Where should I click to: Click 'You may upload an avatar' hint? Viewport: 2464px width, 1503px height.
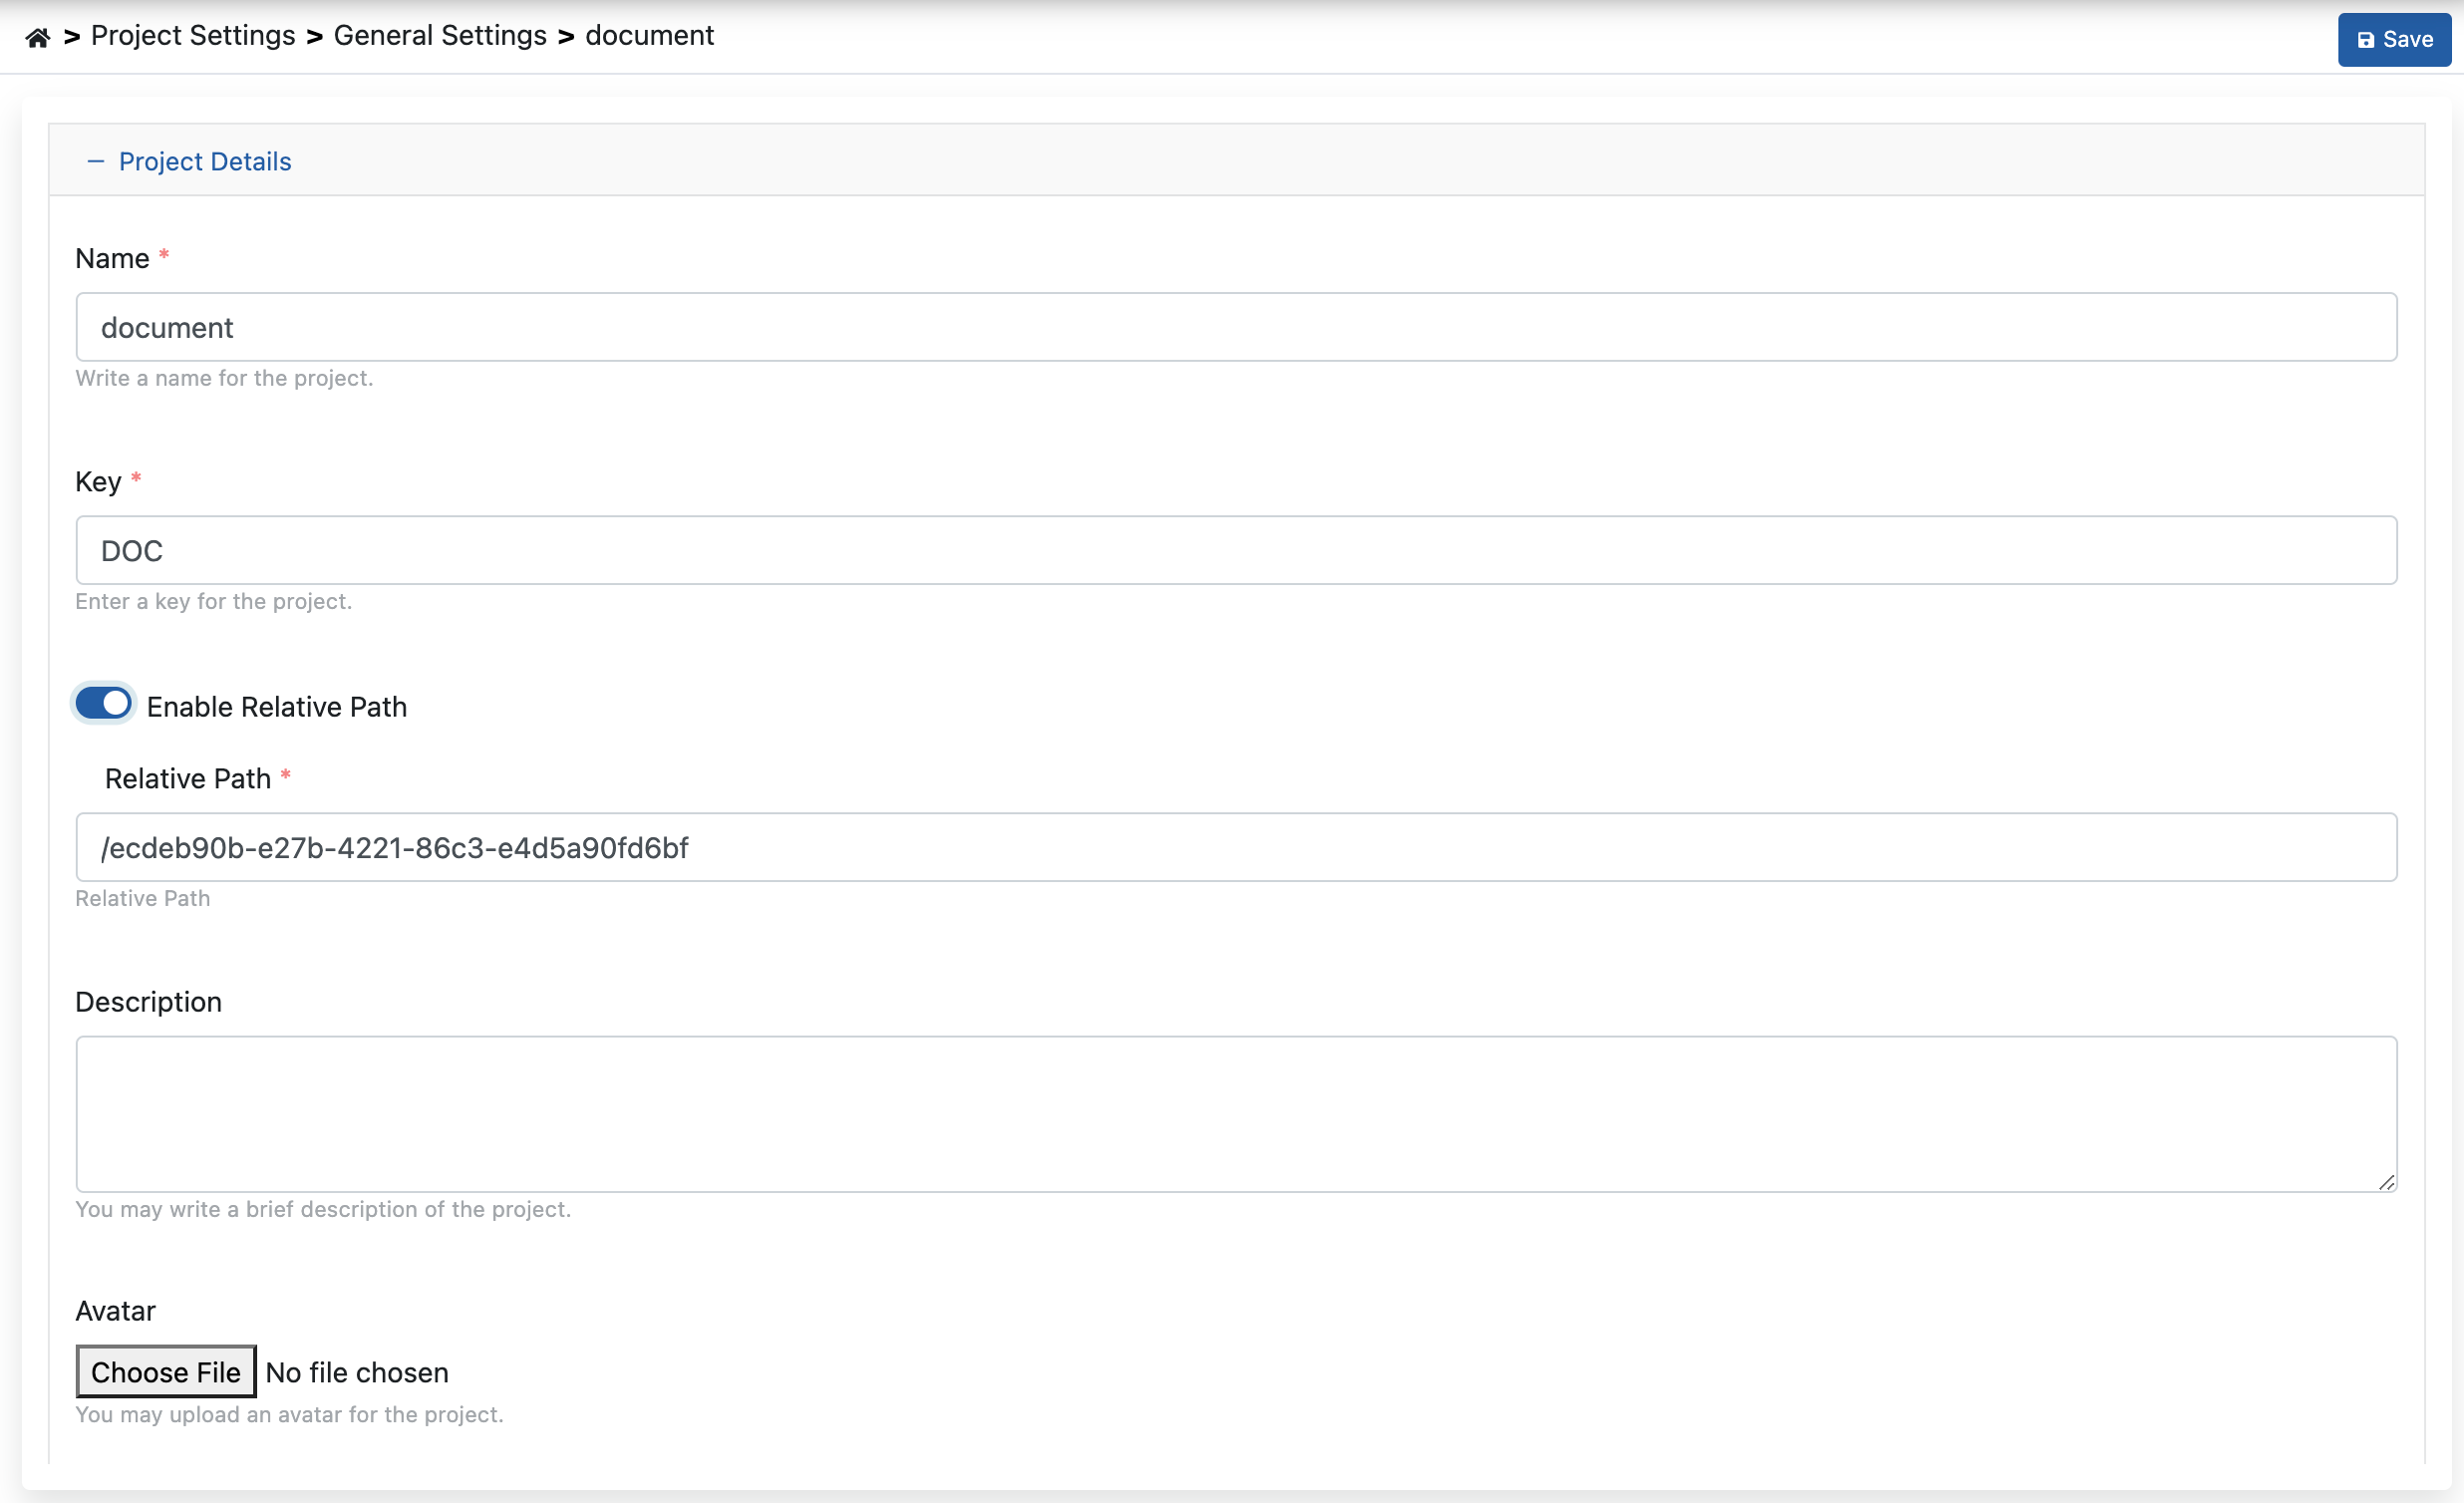[290, 1414]
